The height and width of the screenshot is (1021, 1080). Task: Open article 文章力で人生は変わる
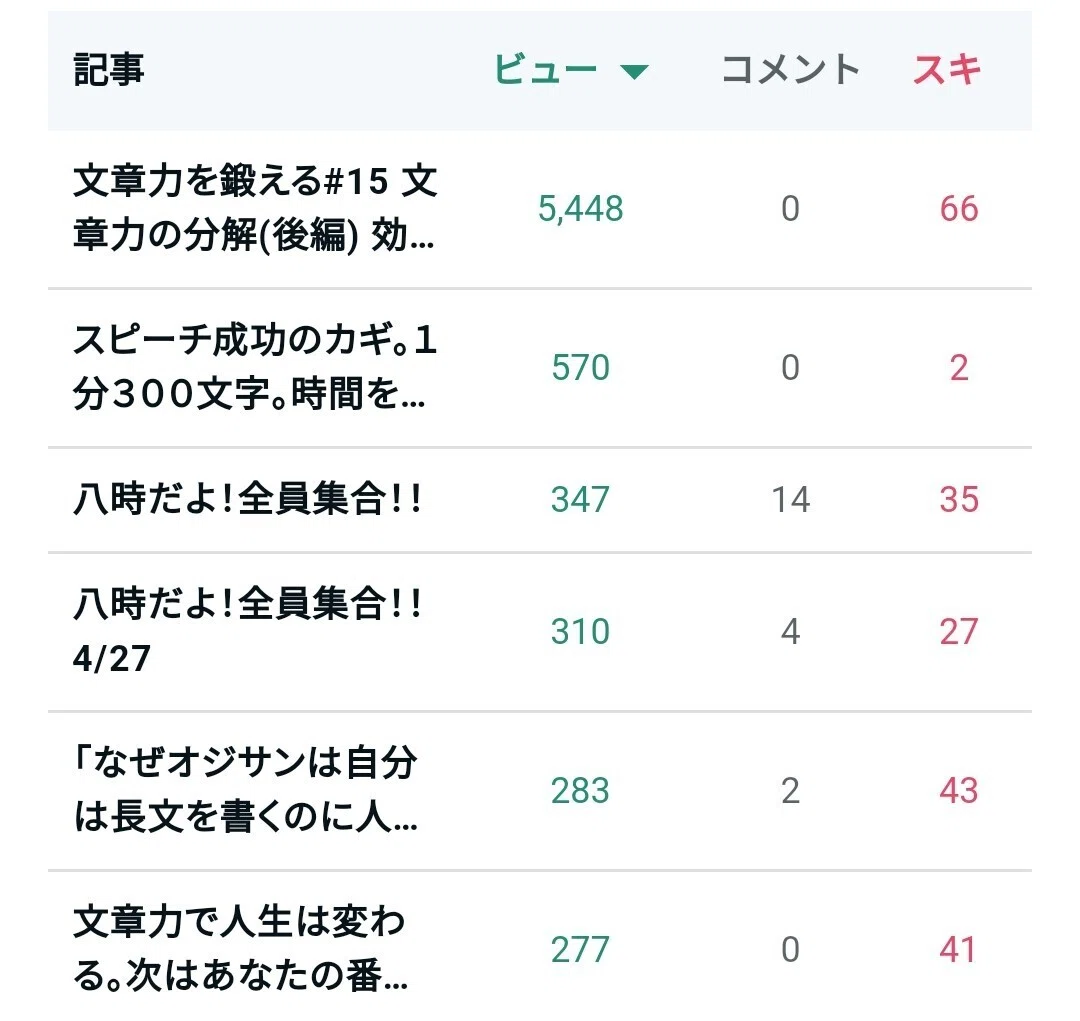241,949
